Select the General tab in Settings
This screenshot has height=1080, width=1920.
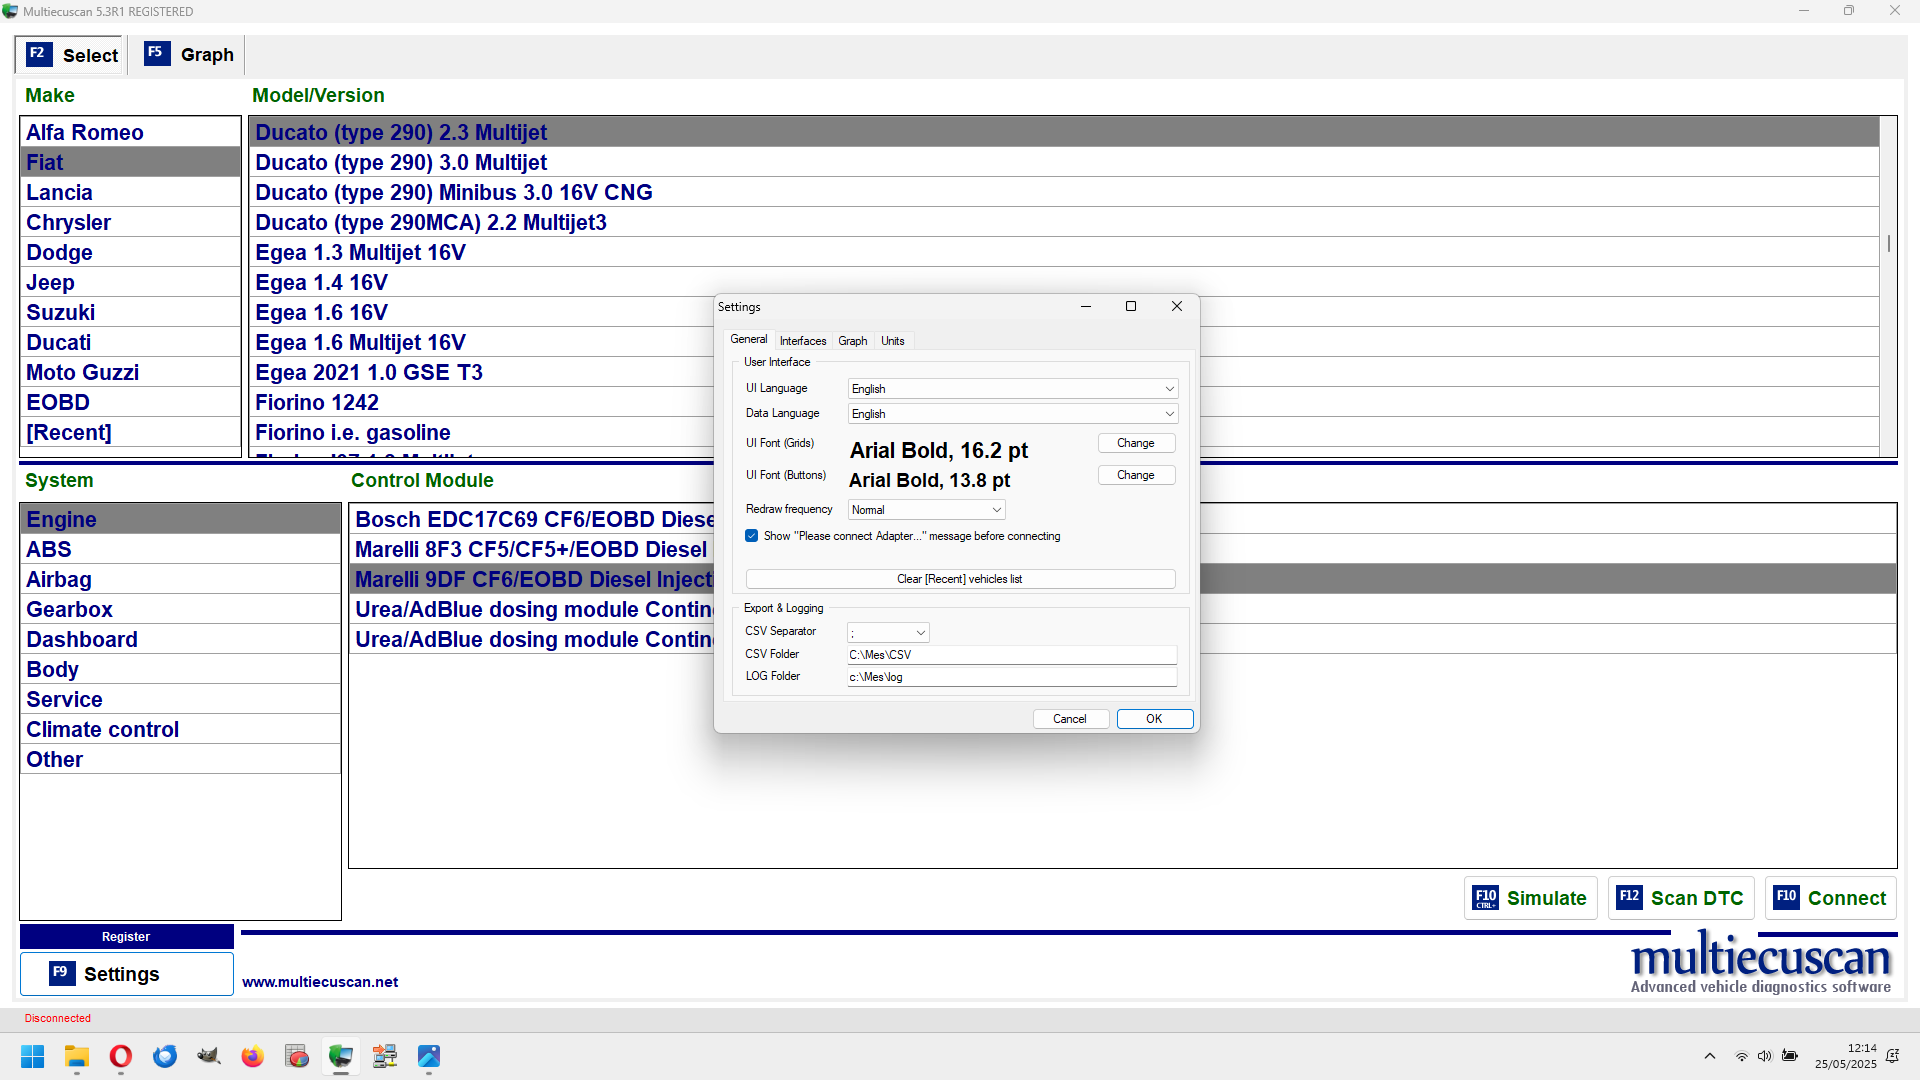749,340
